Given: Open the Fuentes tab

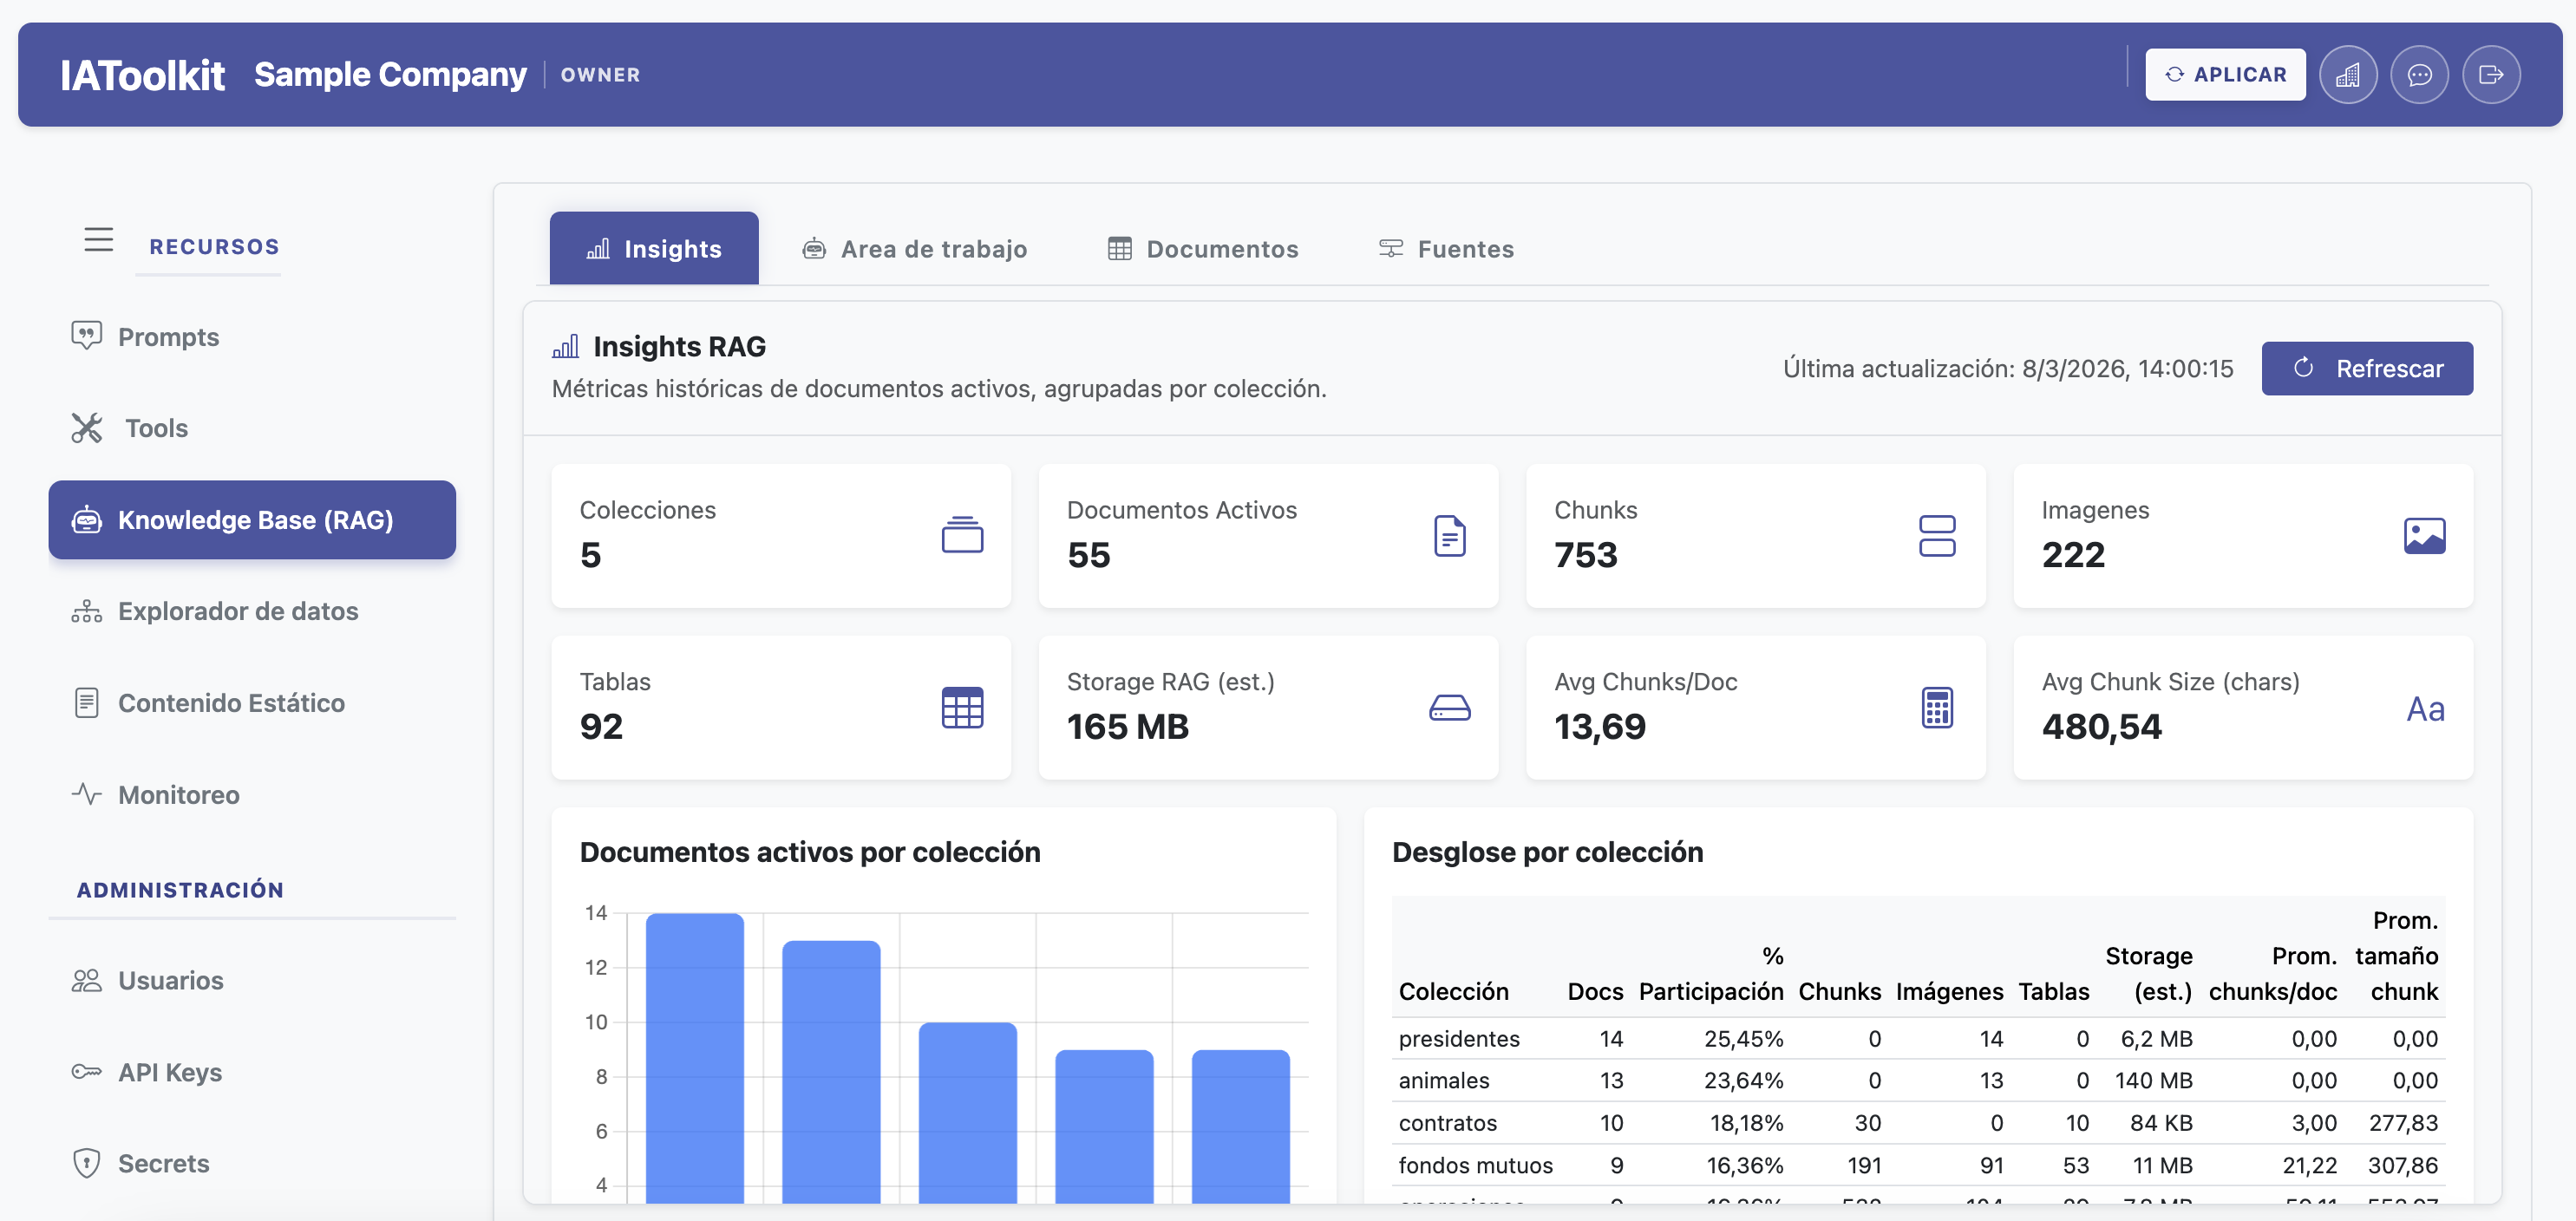Looking at the screenshot, I should click(1446, 249).
